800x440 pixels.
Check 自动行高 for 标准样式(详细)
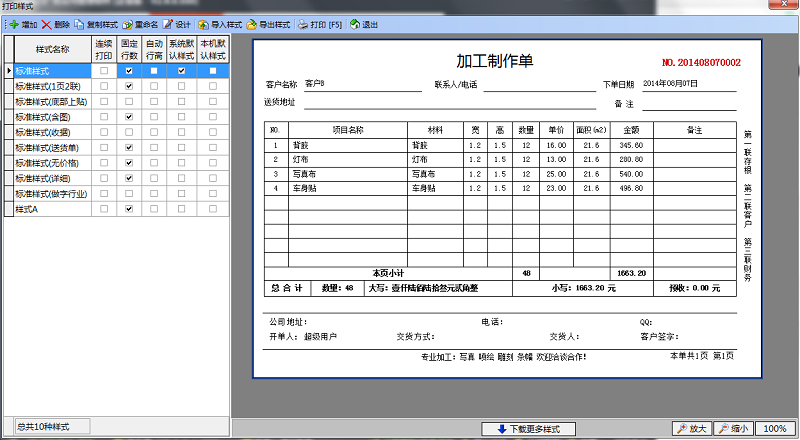154,178
